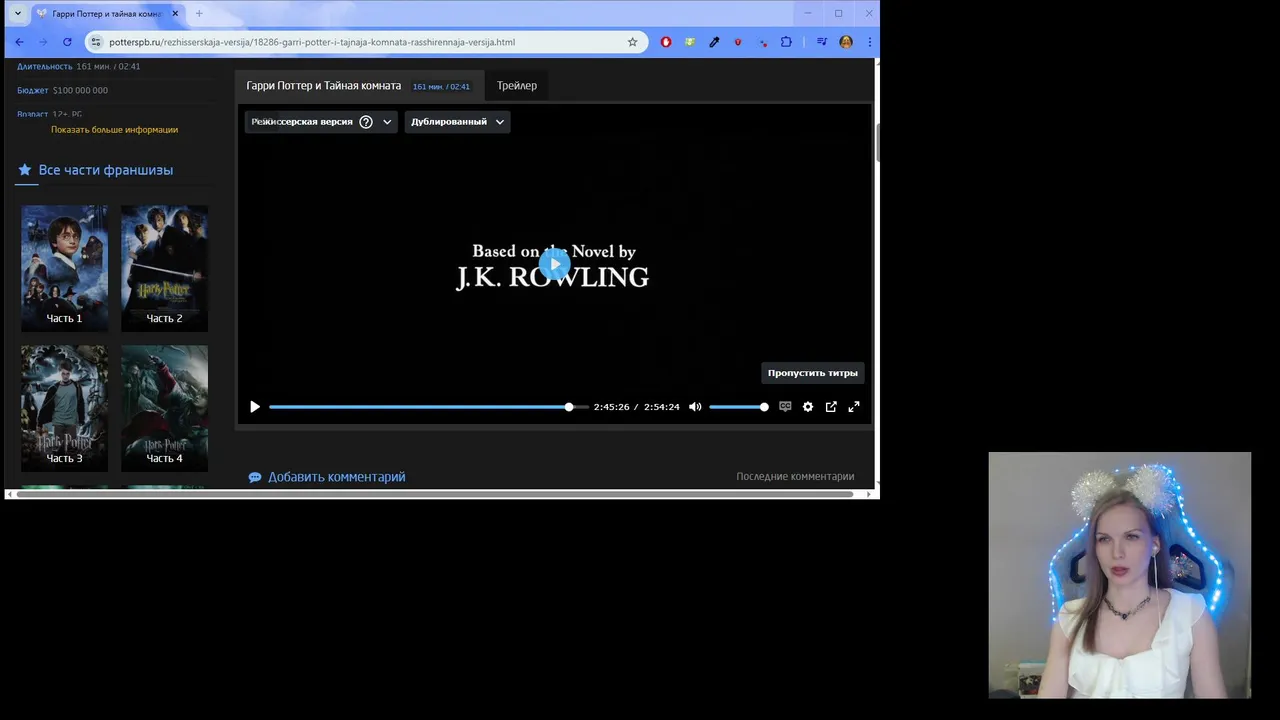Open the Часть 2 movie poster

point(165,268)
